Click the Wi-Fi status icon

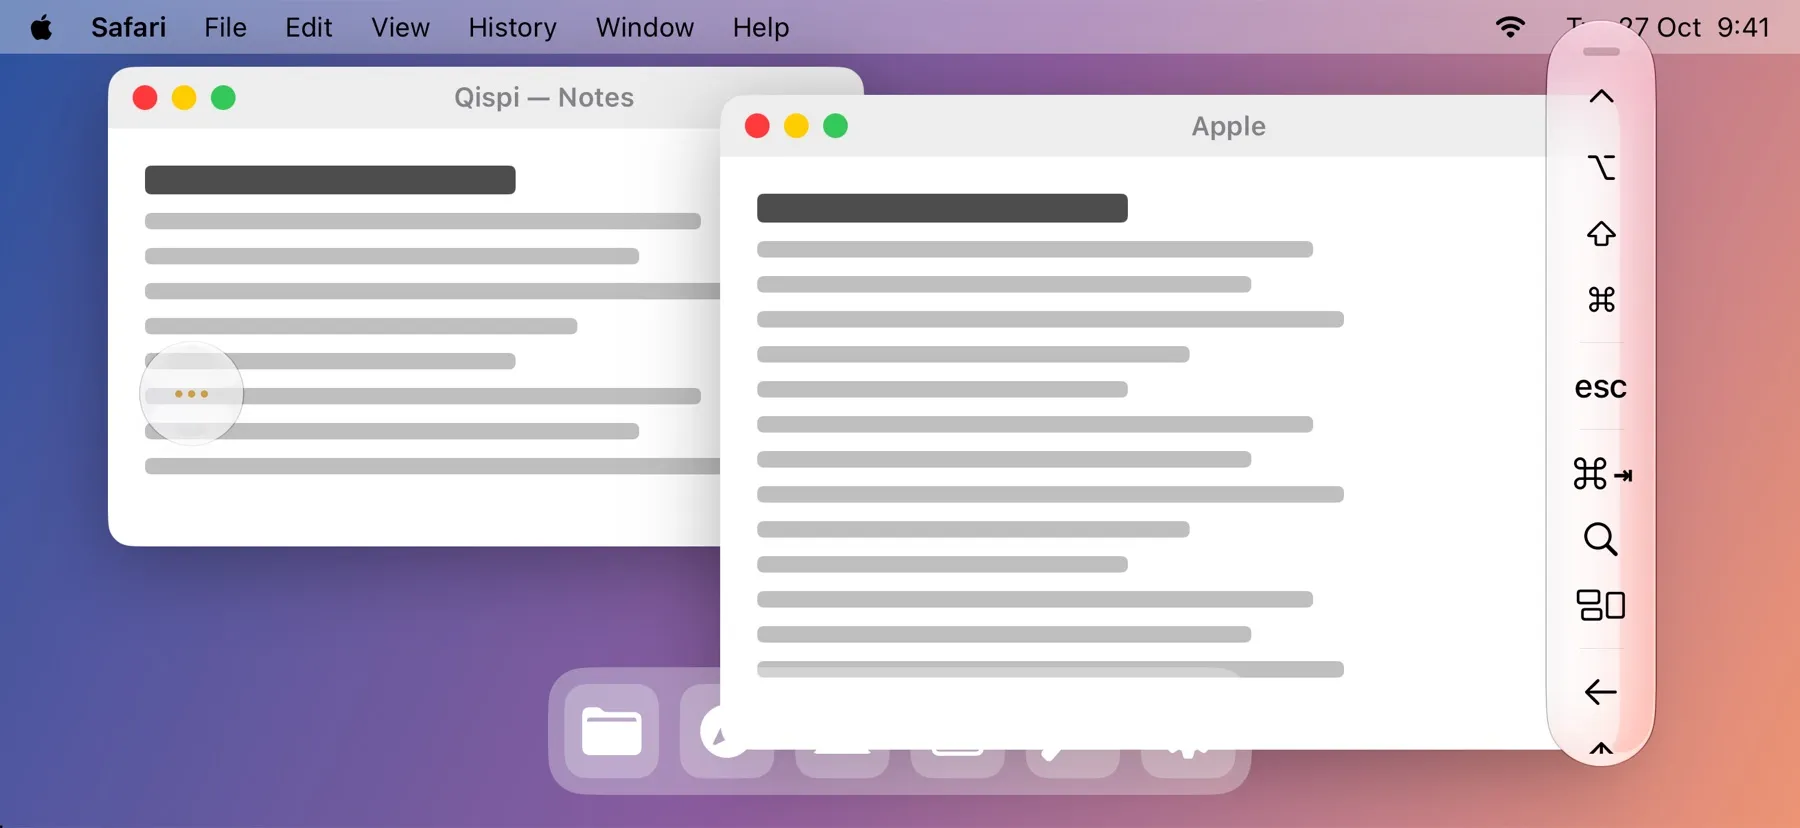1510,27
